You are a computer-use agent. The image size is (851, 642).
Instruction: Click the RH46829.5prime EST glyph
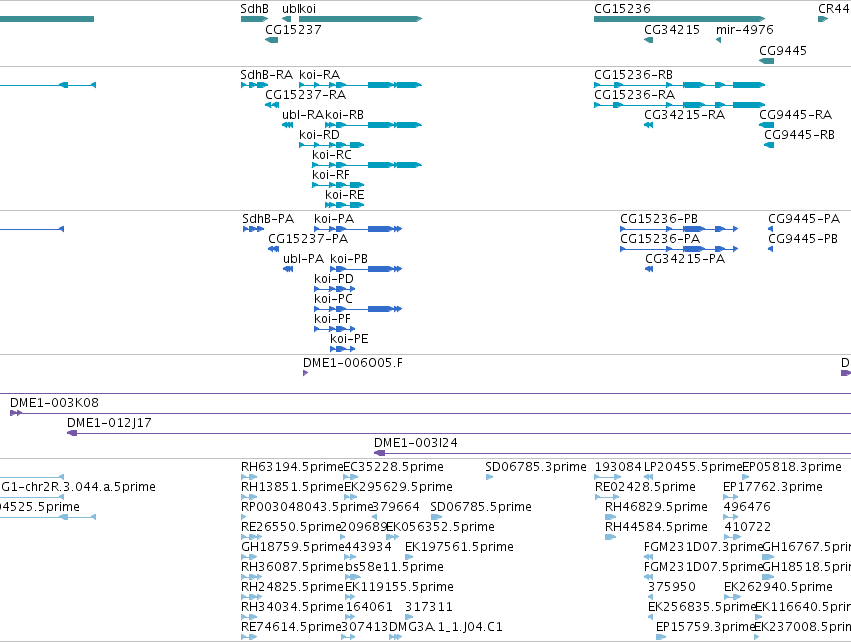point(611,517)
